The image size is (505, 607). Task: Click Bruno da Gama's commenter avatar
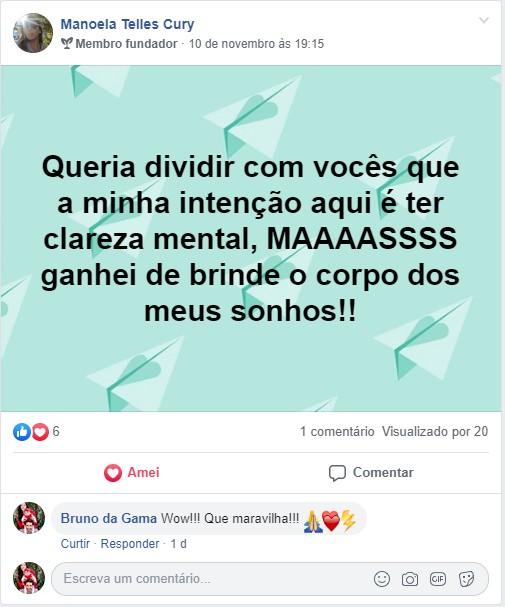(x=29, y=518)
